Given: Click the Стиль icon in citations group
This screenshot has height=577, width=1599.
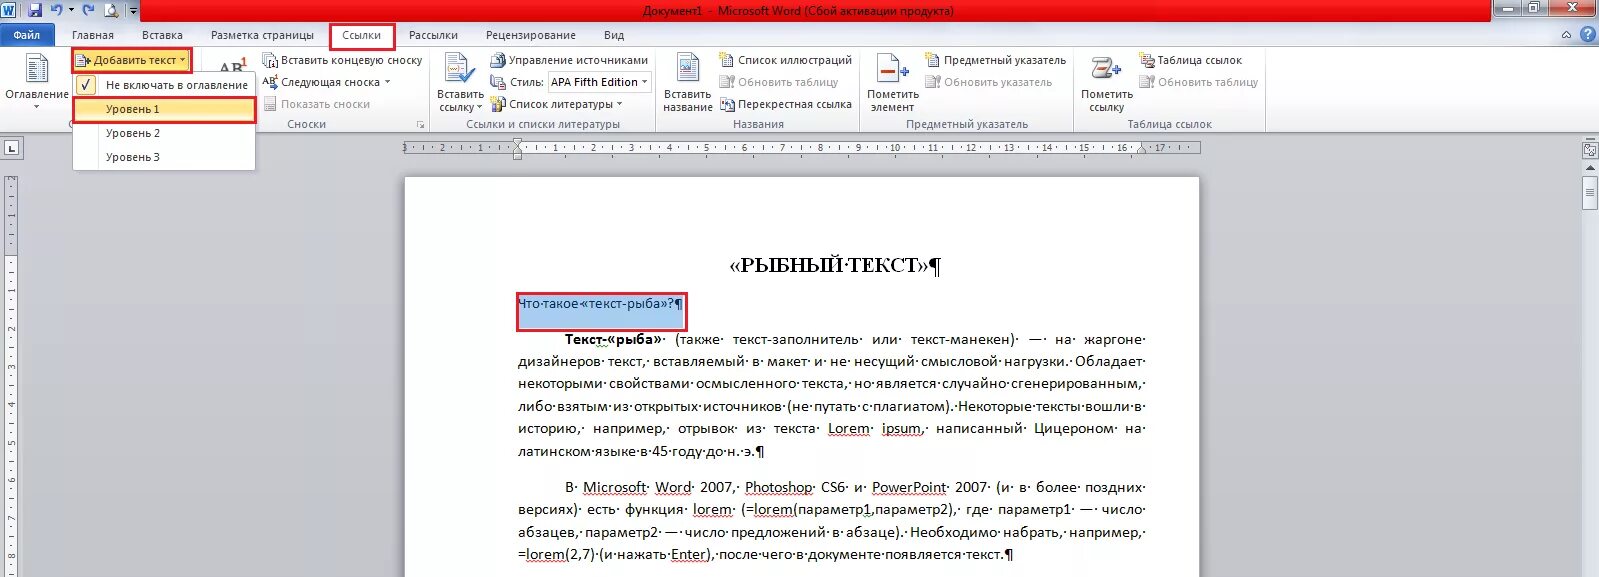Looking at the screenshot, I should (498, 82).
